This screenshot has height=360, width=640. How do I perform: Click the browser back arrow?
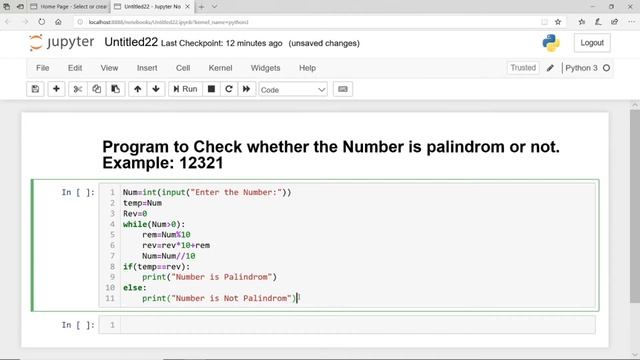click(8, 22)
